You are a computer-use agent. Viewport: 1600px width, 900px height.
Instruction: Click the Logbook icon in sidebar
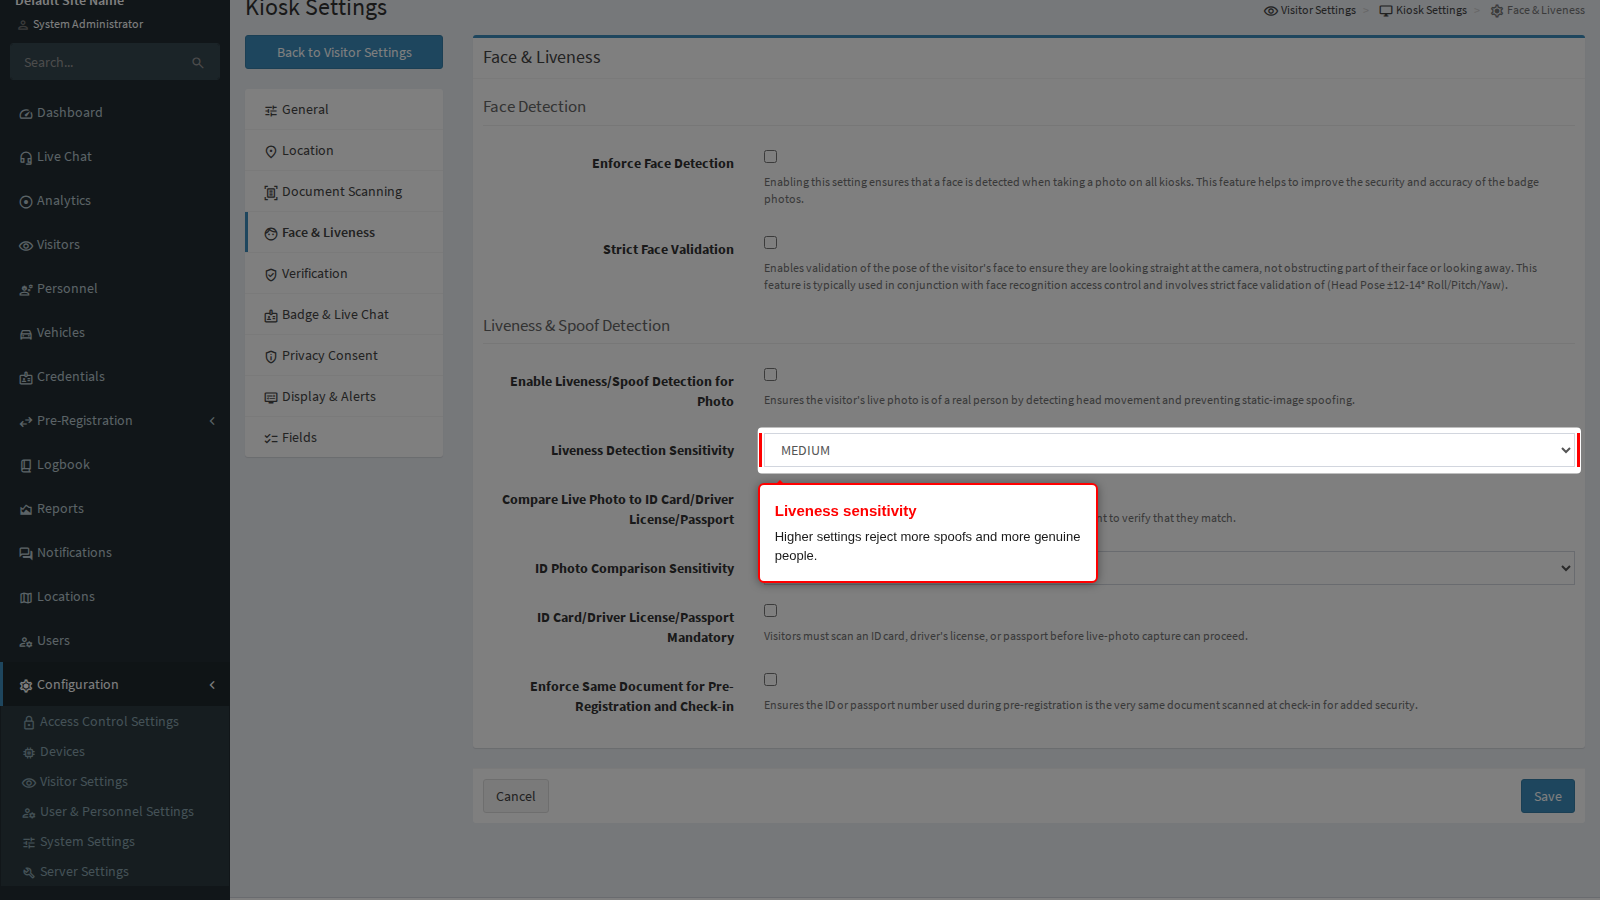[x=26, y=466]
